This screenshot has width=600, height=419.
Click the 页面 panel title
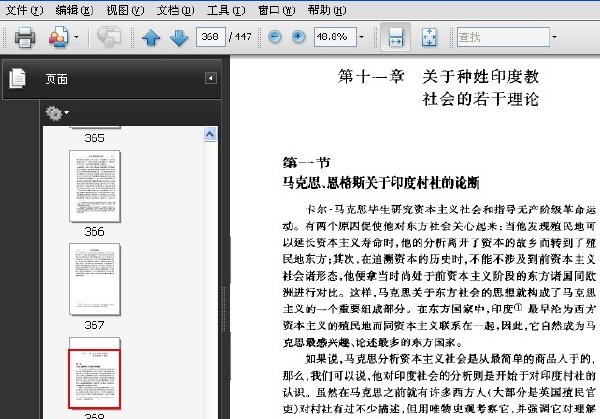pyautogui.click(x=57, y=79)
